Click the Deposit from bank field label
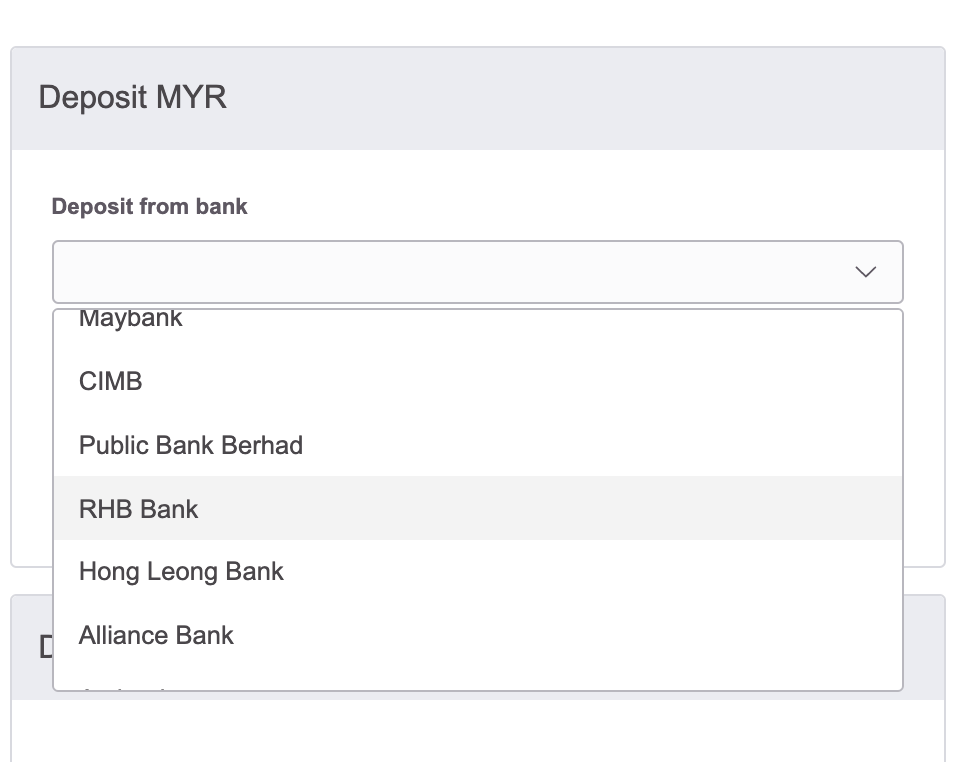962x762 pixels. click(149, 207)
